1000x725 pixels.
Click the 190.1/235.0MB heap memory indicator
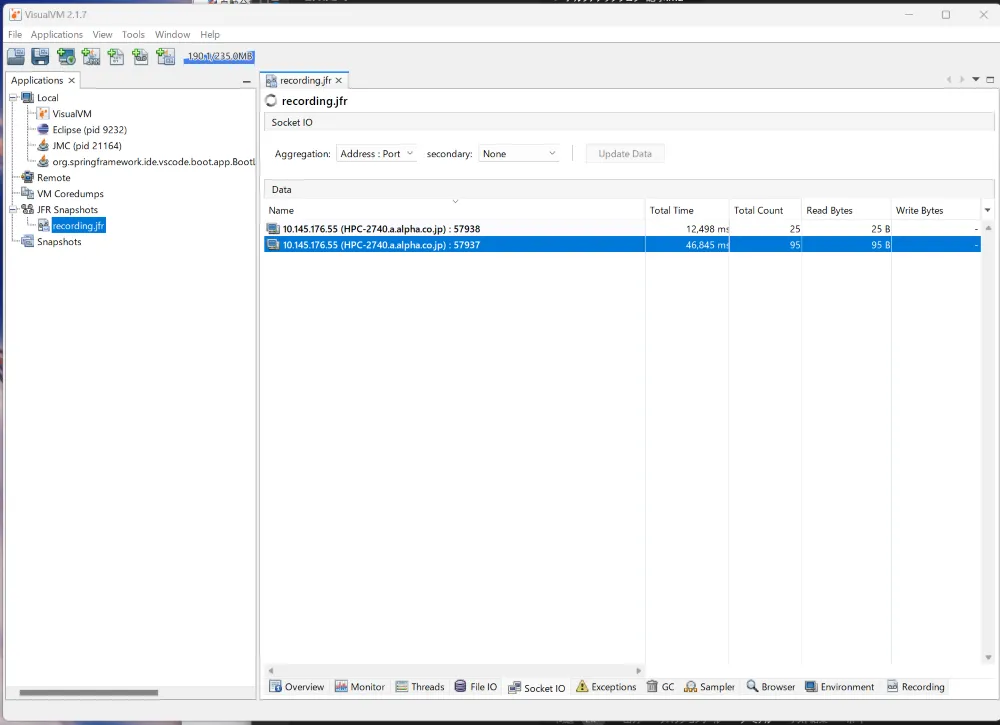point(219,57)
